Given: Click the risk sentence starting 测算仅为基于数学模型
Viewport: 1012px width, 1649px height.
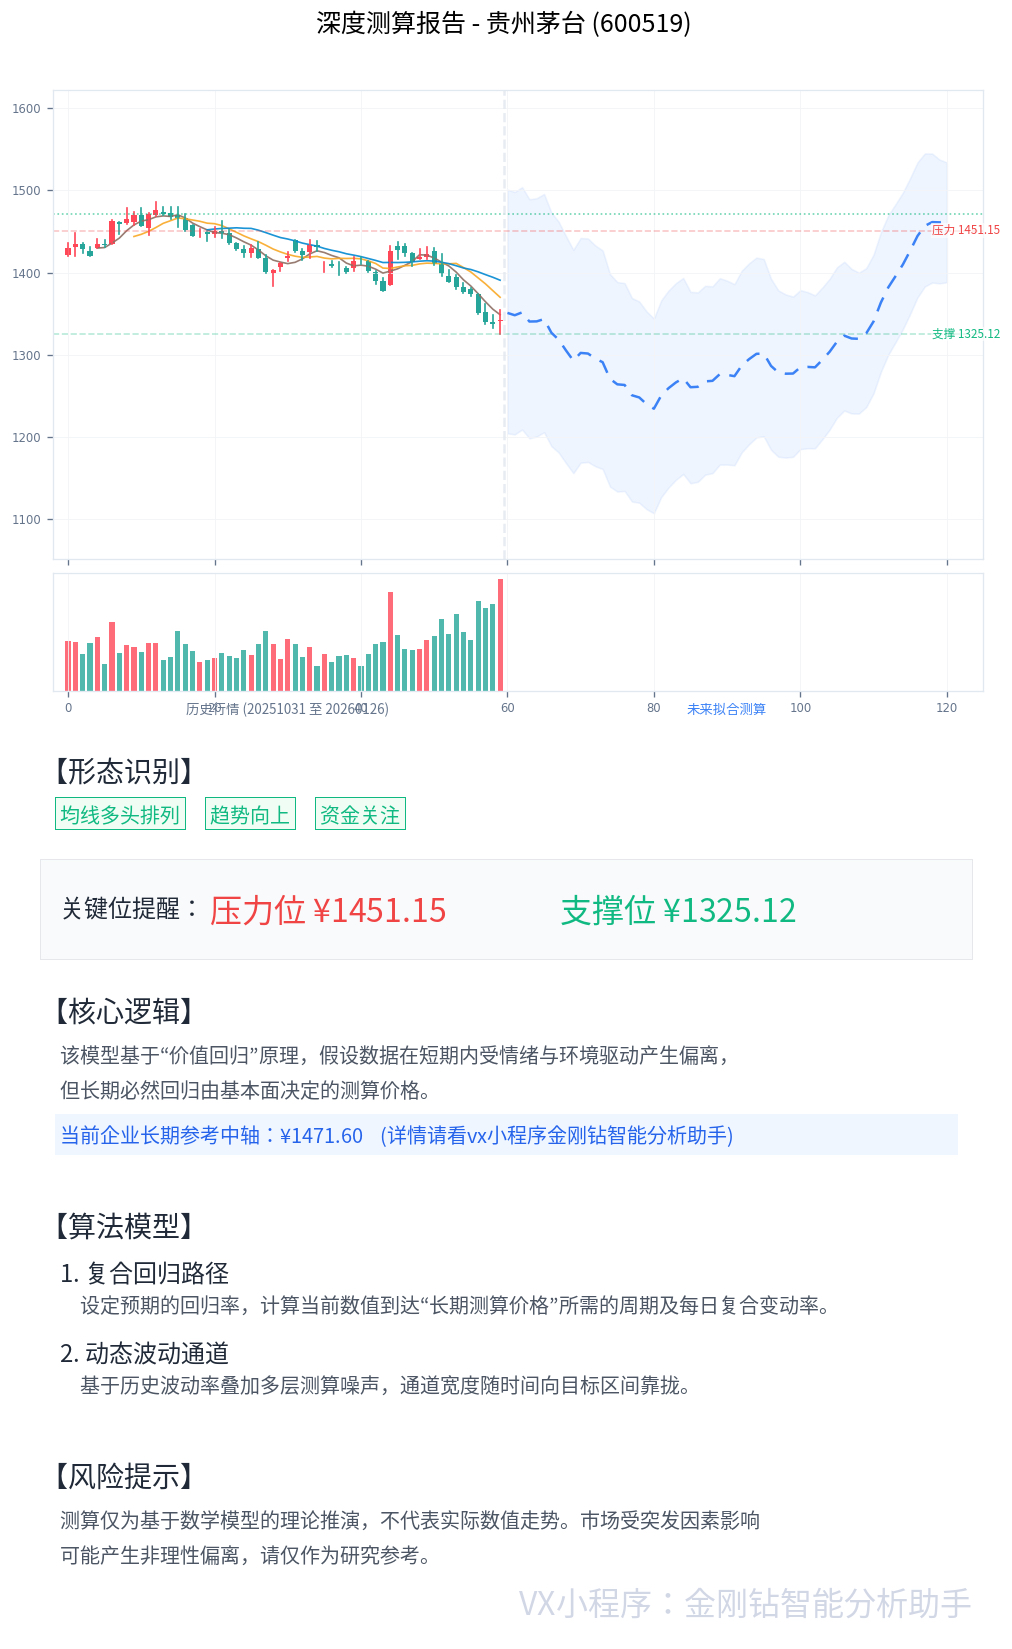Looking at the screenshot, I should point(410,1520).
